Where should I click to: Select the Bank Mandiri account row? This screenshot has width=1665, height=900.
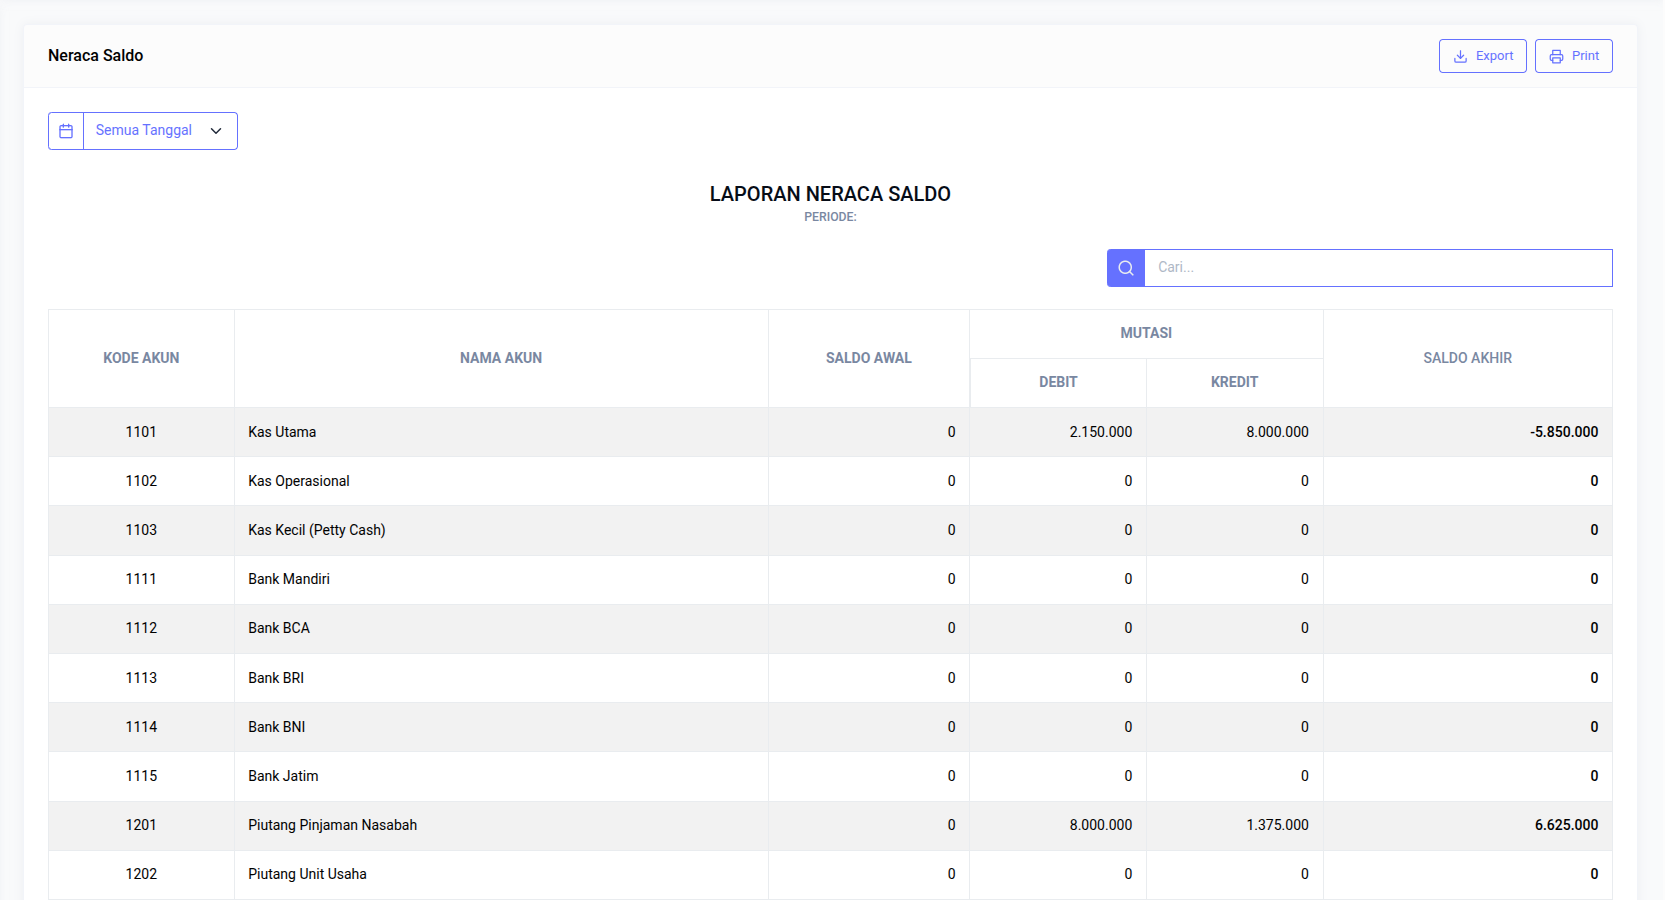click(x=289, y=579)
